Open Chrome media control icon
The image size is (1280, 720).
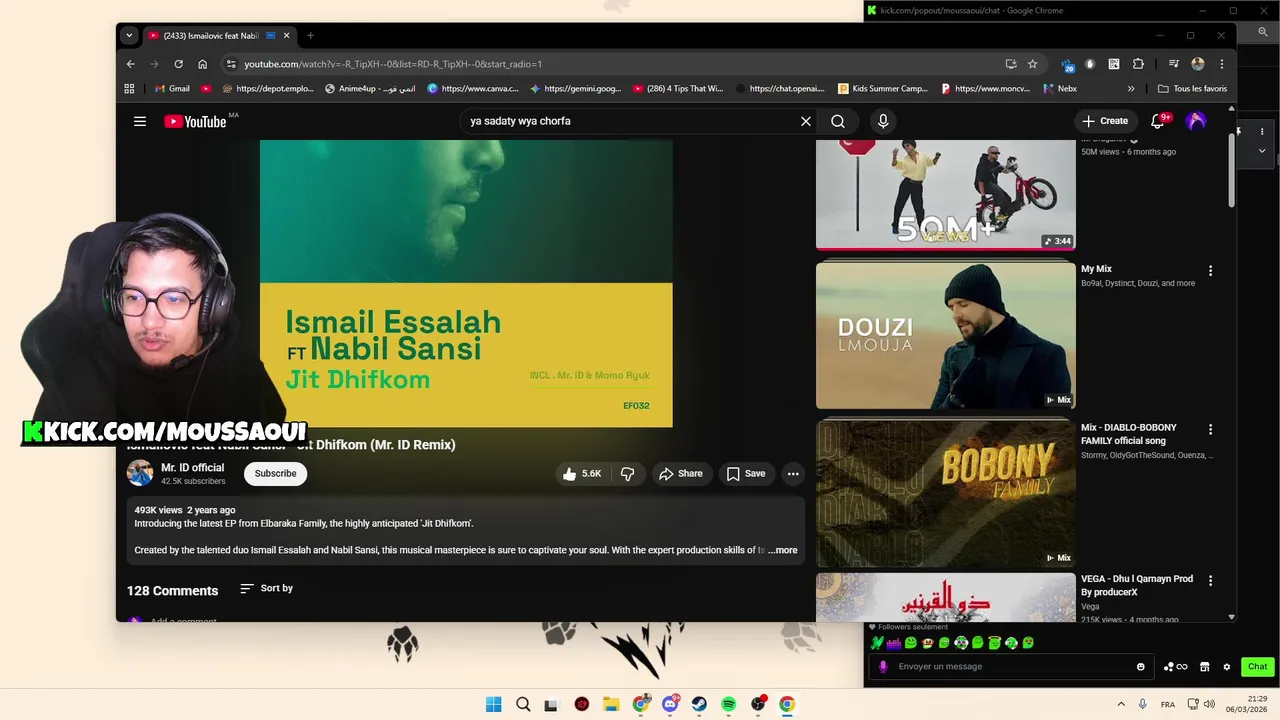coord(1174,64)
